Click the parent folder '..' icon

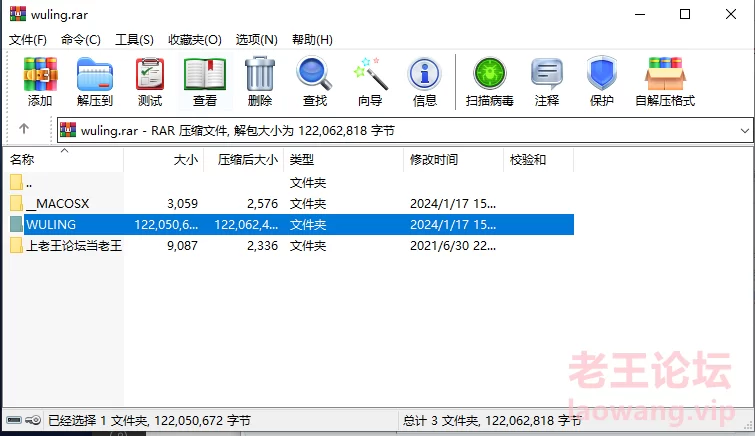tap(16, 182)
